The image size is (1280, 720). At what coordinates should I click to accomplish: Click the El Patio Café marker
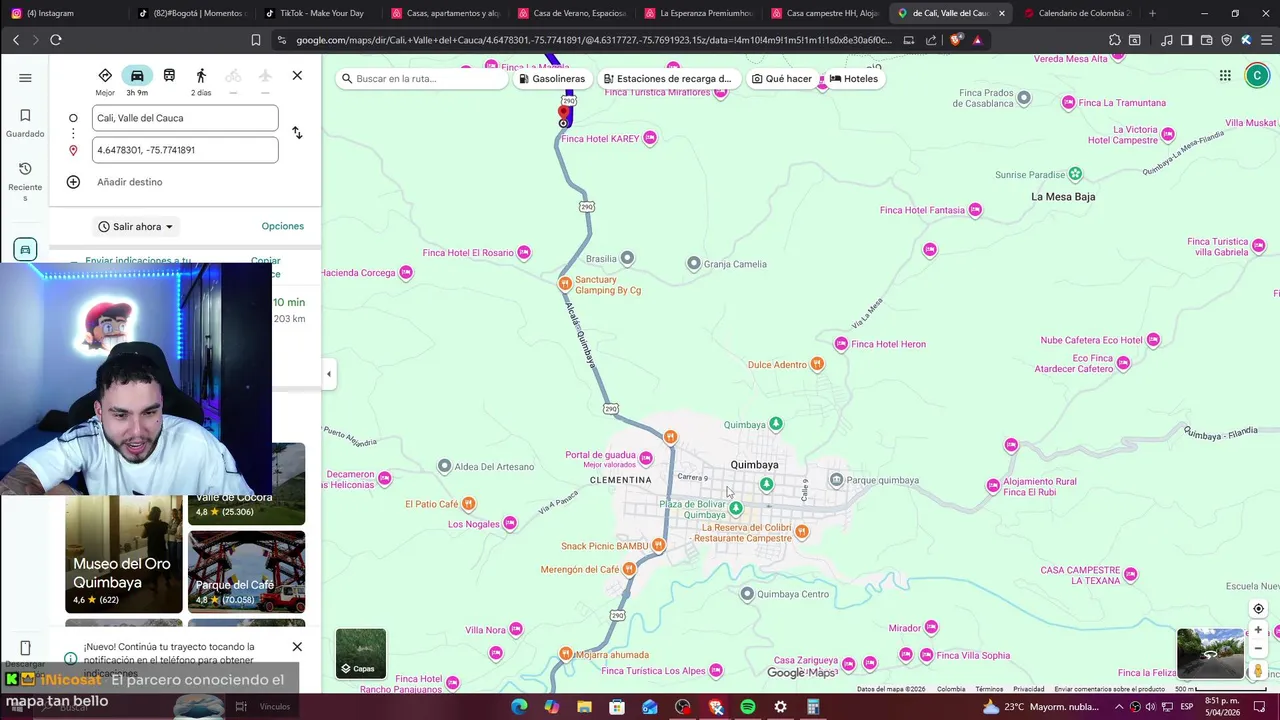click(468, 504)
